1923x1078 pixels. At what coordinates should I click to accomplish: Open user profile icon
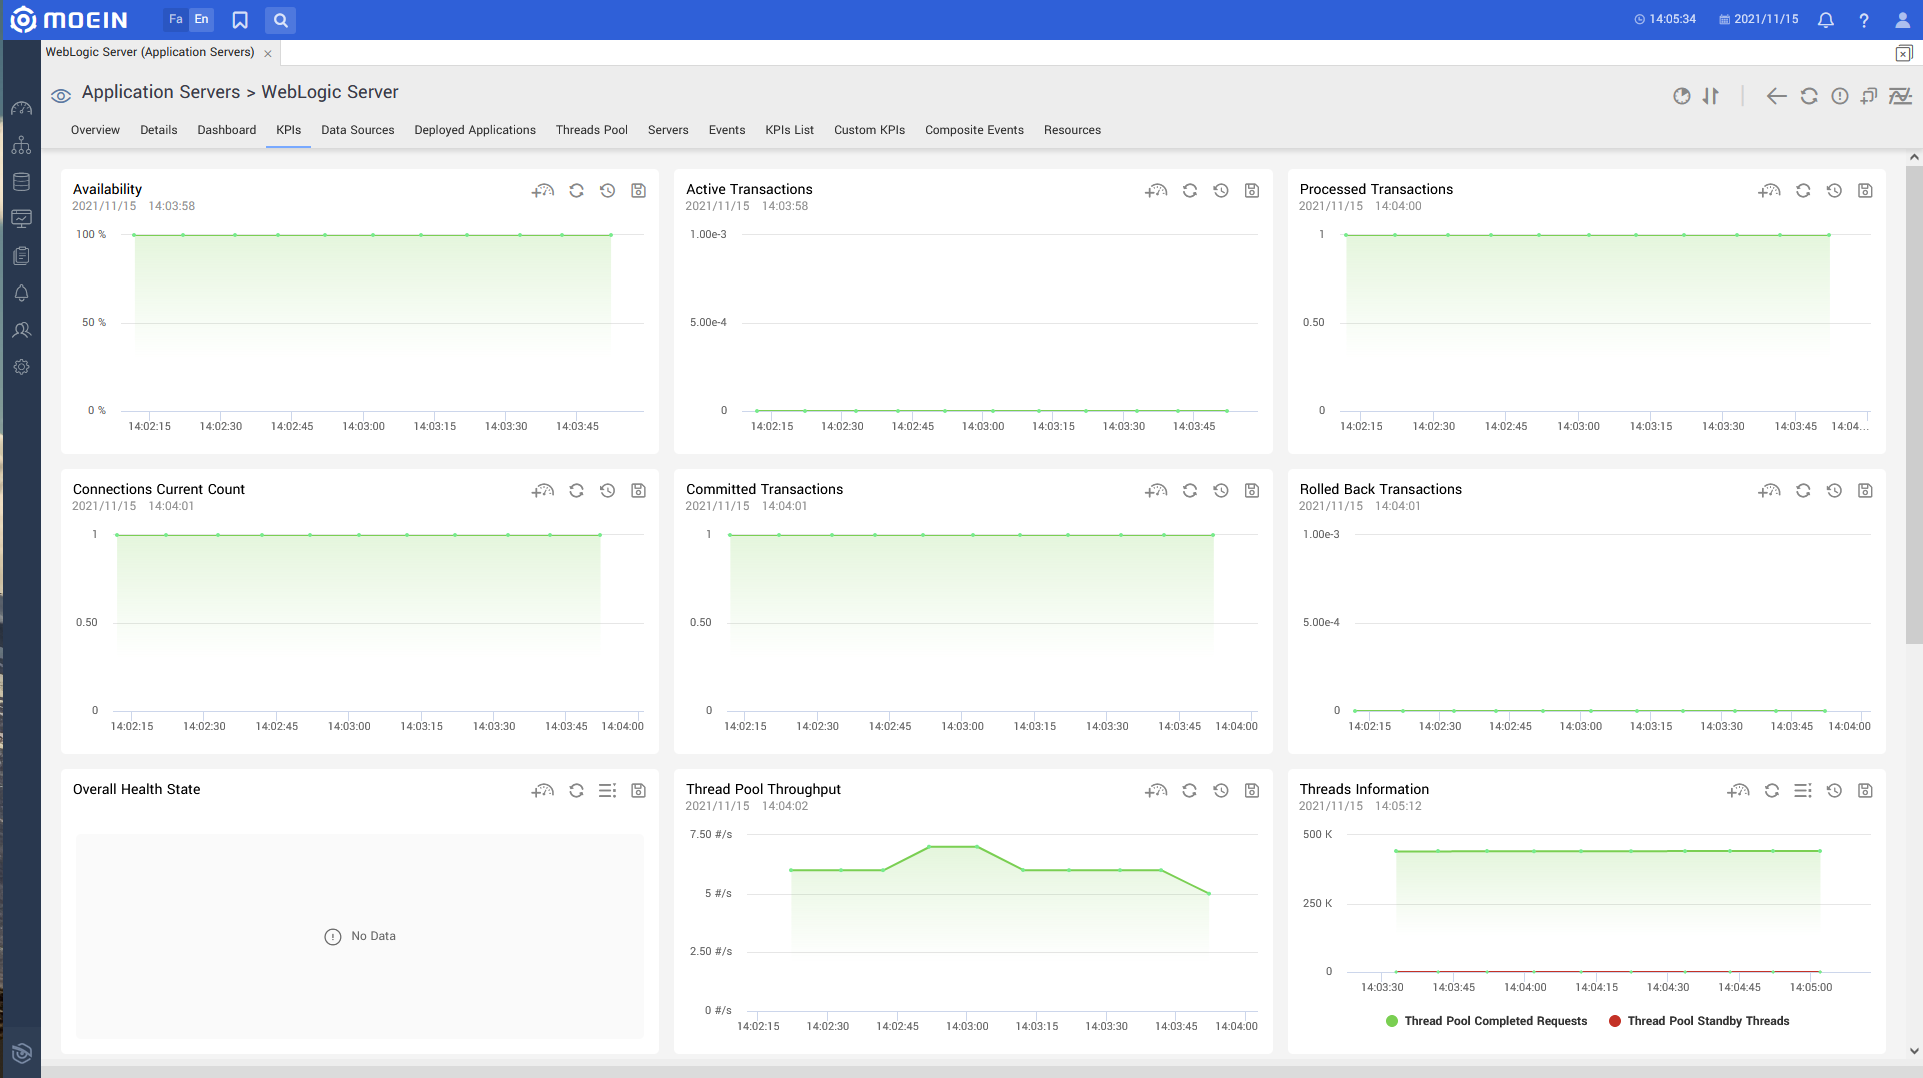(x=1902, y=20)
